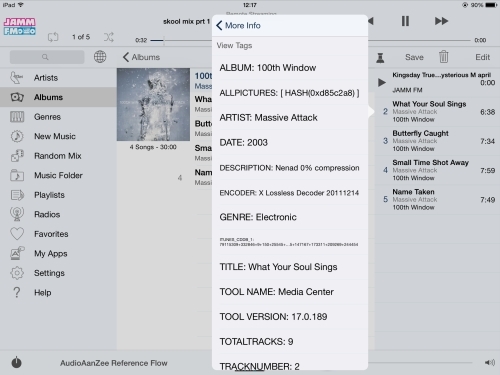
Task: Skip to next track
Action: [441, 21]
